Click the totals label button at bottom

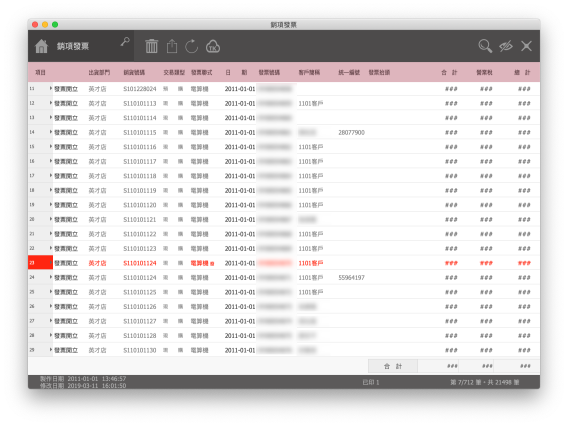tap(393, 366)
